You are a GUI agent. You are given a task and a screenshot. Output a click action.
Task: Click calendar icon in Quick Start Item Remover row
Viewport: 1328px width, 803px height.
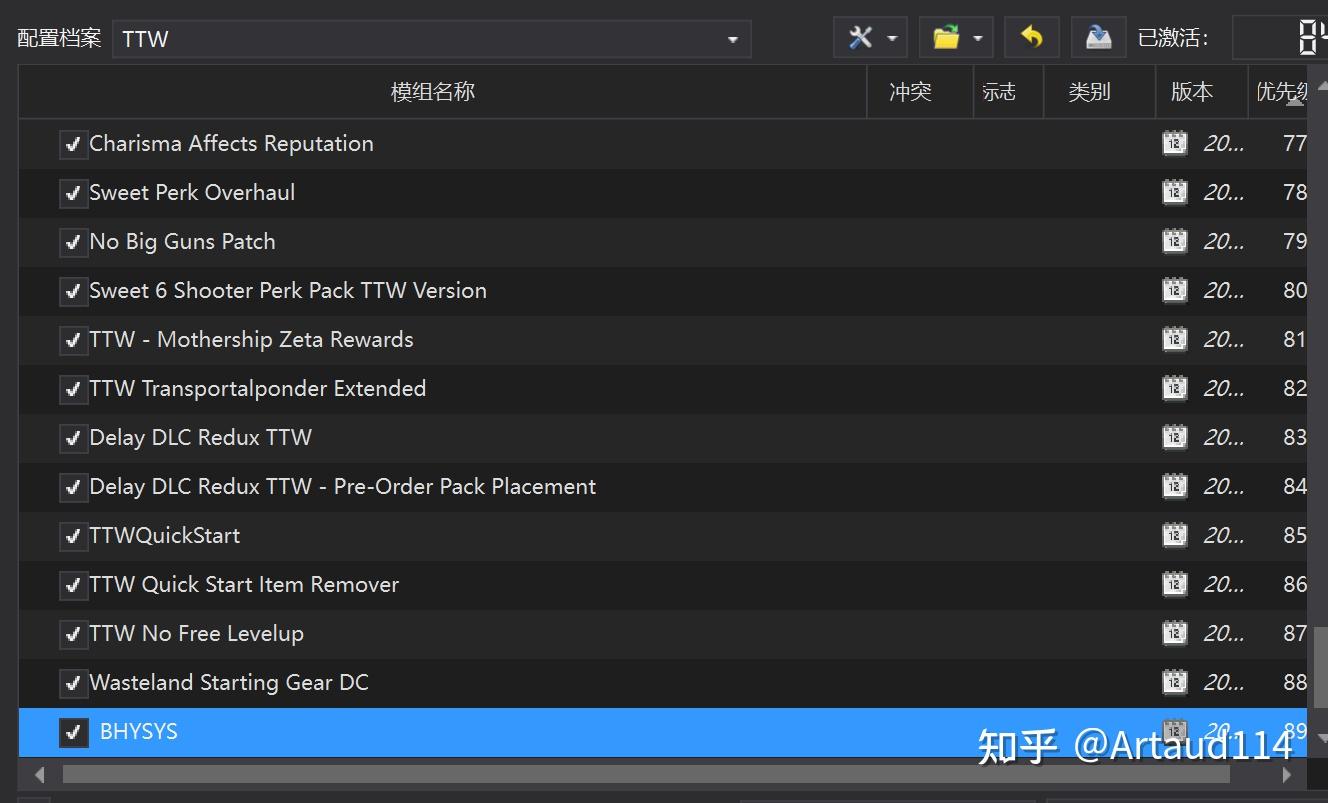(x=1175, y=584)
